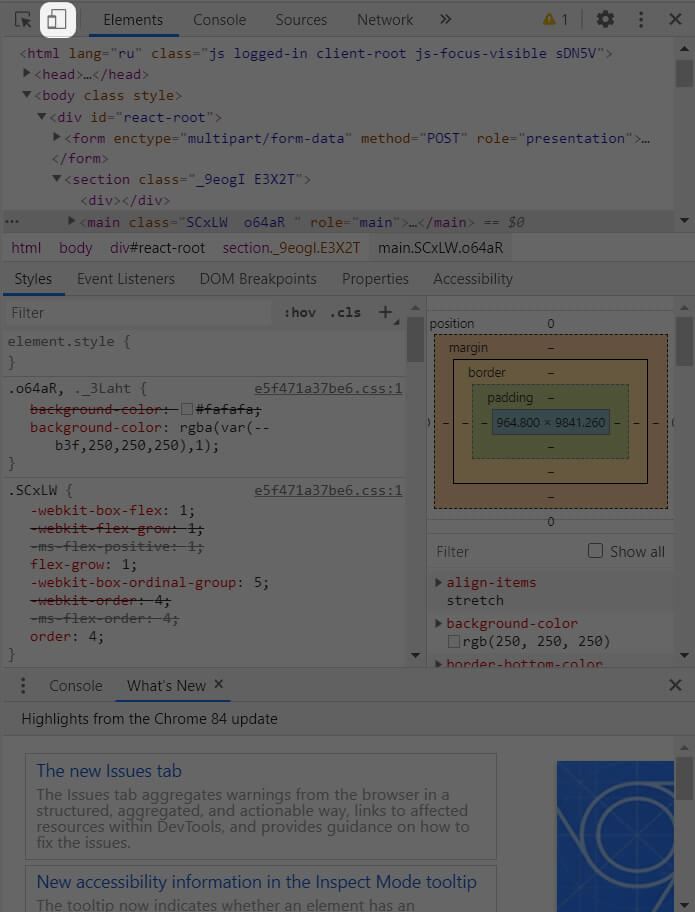Add new style rule plus icon
Image resolution: width=695 pixels, height=912 pixels.
point(385,312)
